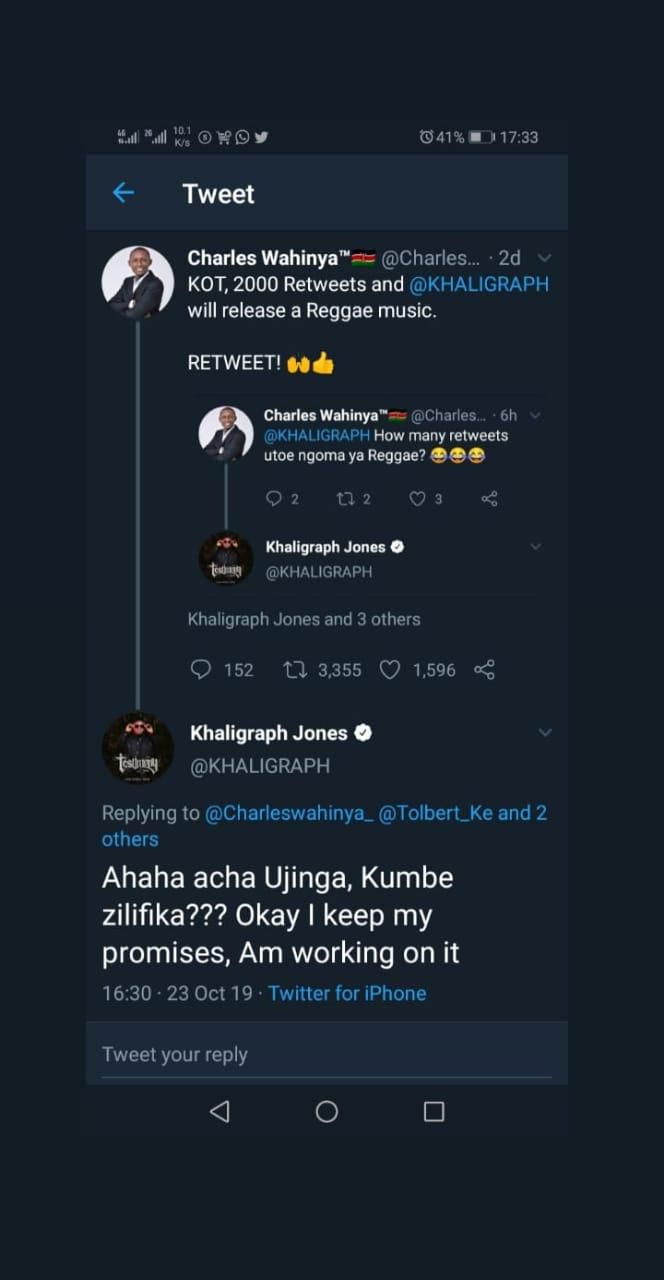Click the reply icon on the quoted tweet
The width and height of the screenshot is (664, 1280).
point(275,498)
